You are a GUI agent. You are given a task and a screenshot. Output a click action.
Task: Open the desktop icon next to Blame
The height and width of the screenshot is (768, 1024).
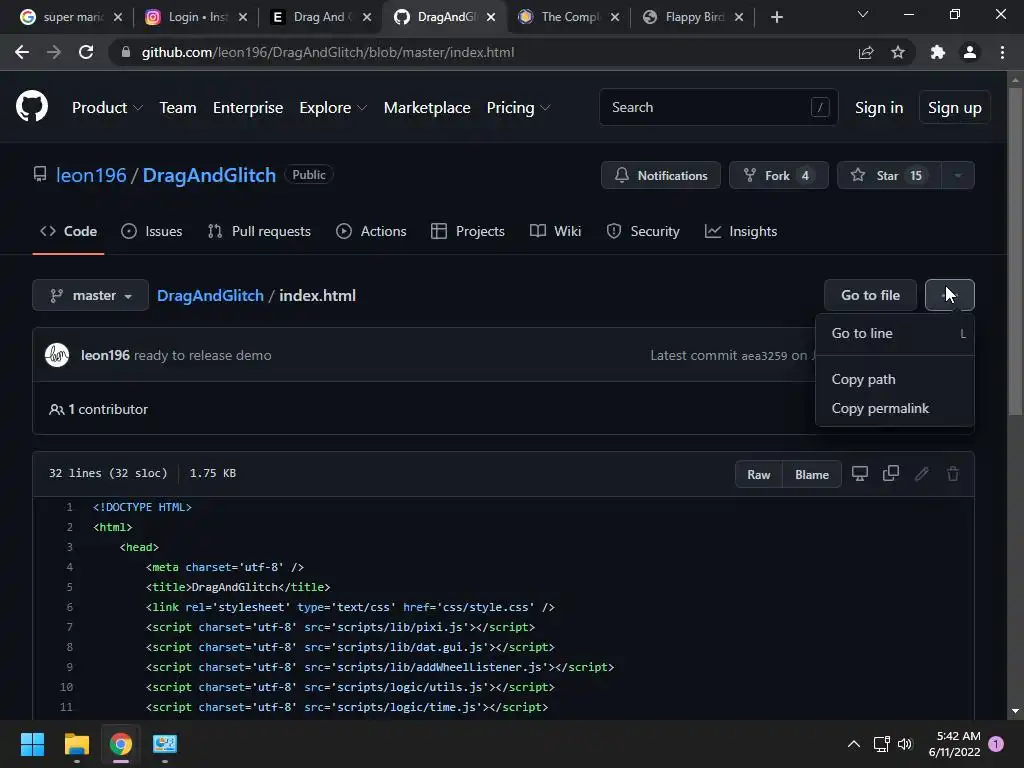pyautogui.click(x=859, y=474)
